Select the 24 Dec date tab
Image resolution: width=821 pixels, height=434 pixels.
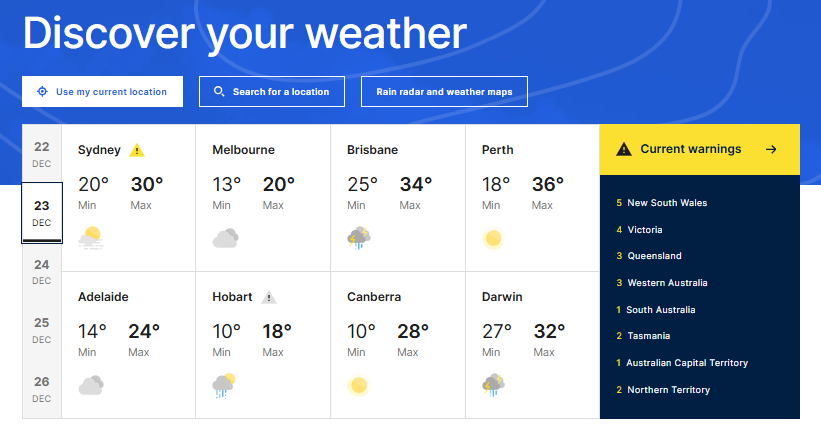[41, 271]
